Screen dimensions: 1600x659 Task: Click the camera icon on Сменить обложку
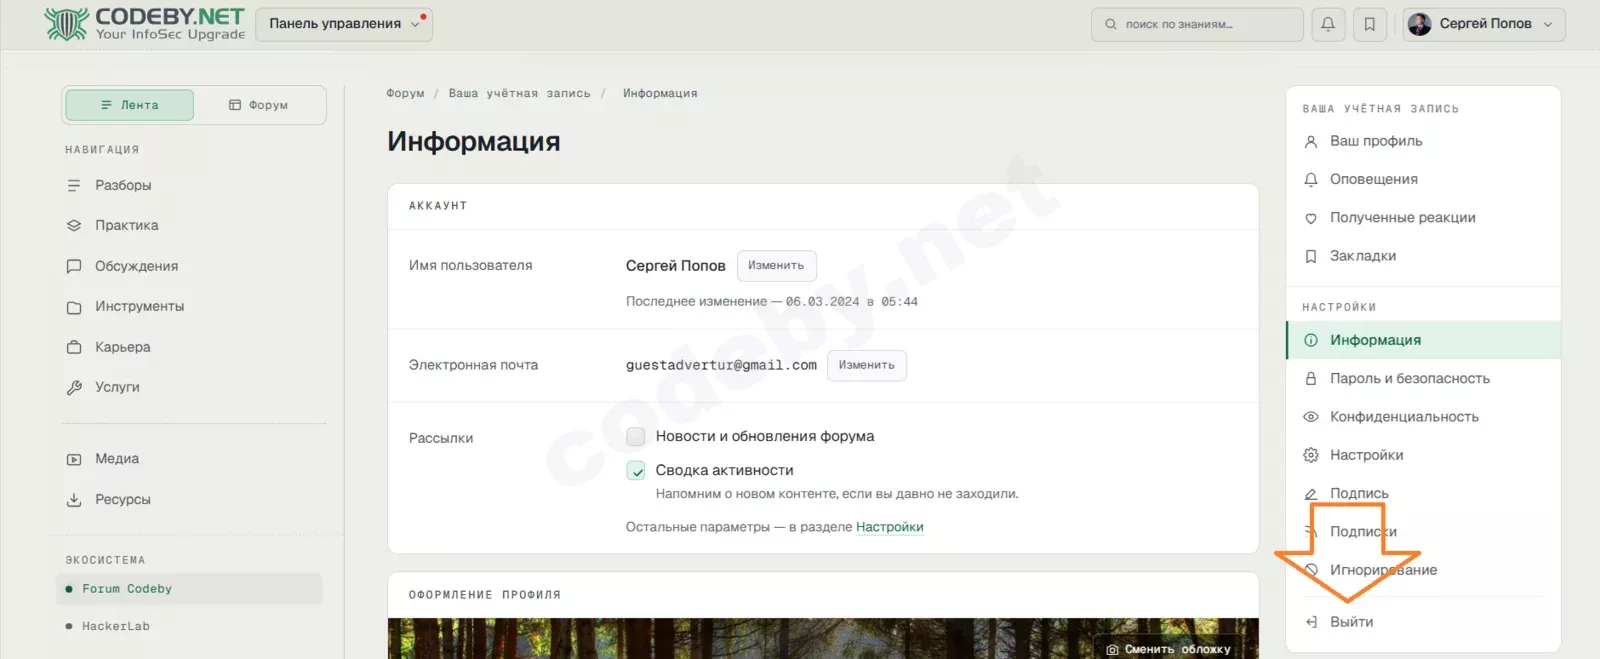point(1112,650)
